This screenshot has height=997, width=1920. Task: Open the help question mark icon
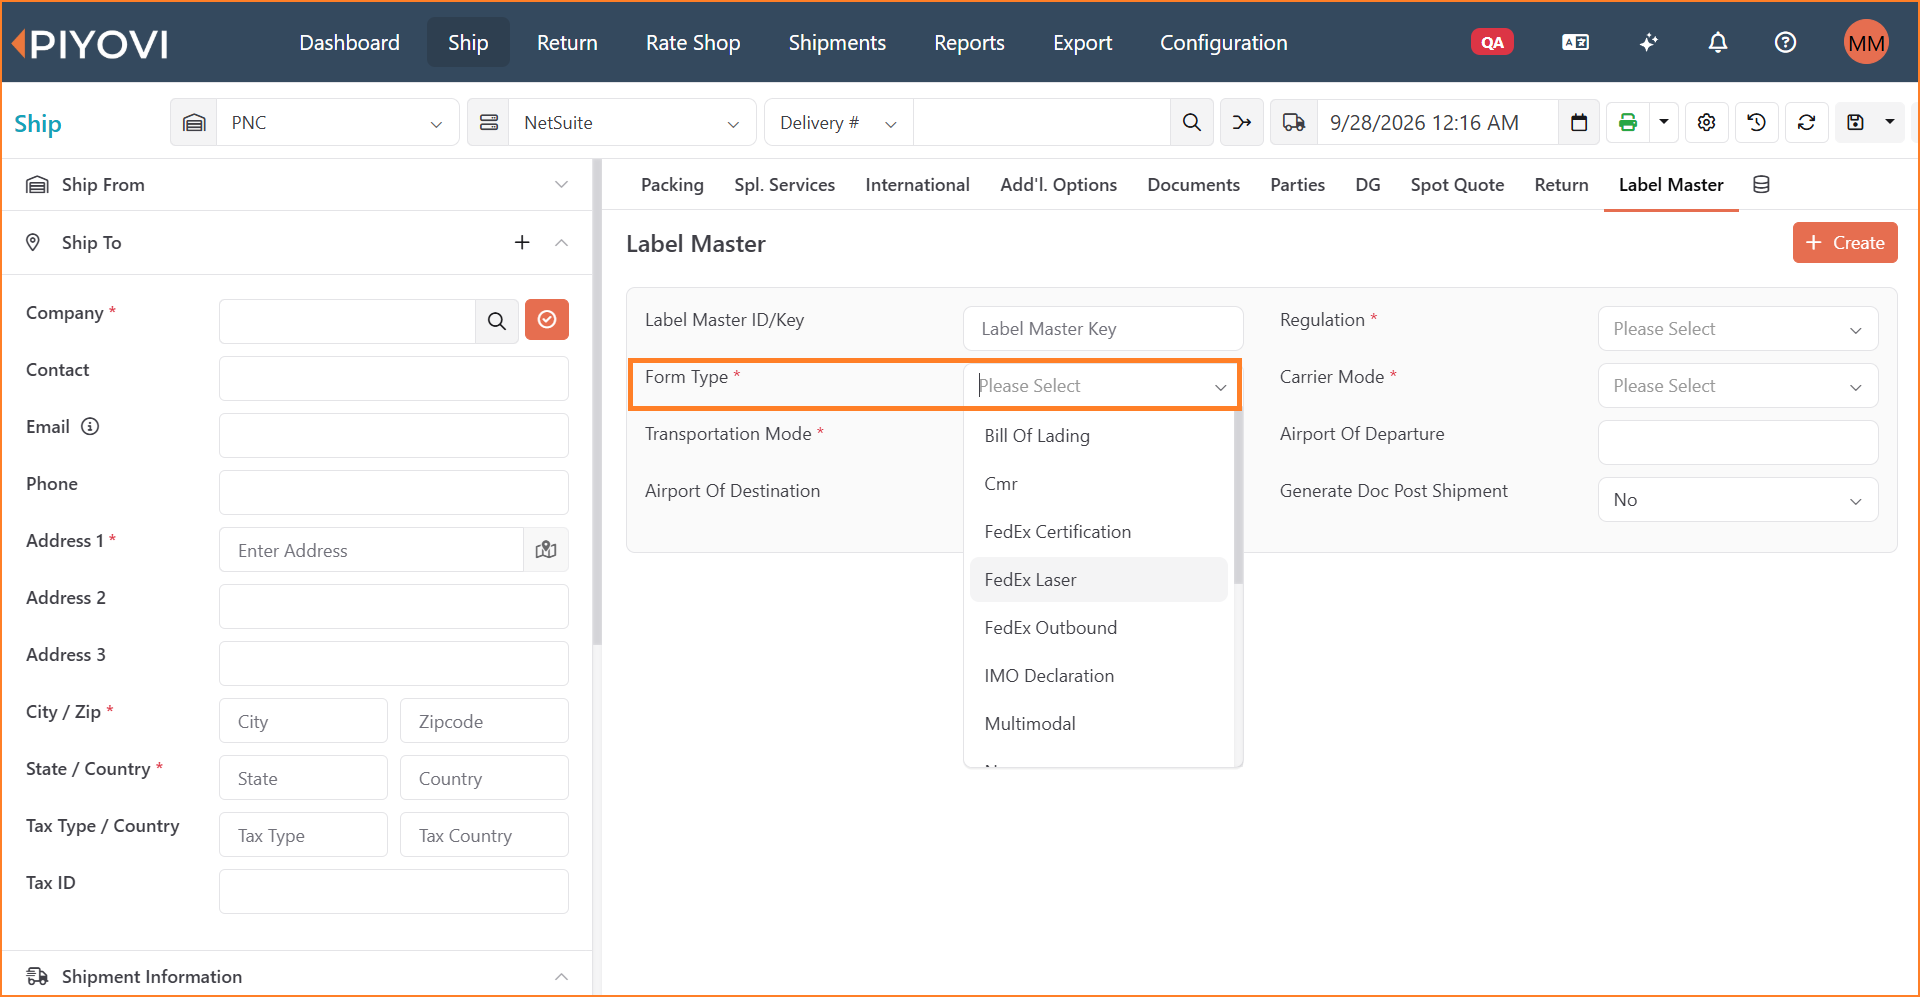[1785, 42]
